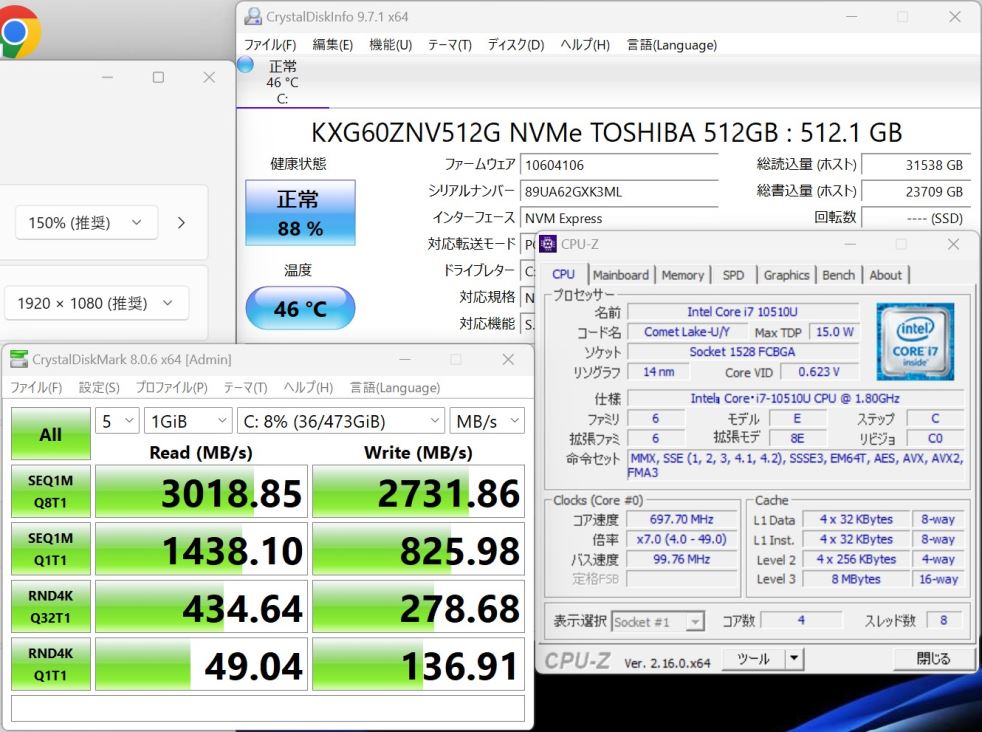Viewport: 982px width, 732px height.
Task: Click the KXG60ZNV512G drive title text
Action: (606, 132)
